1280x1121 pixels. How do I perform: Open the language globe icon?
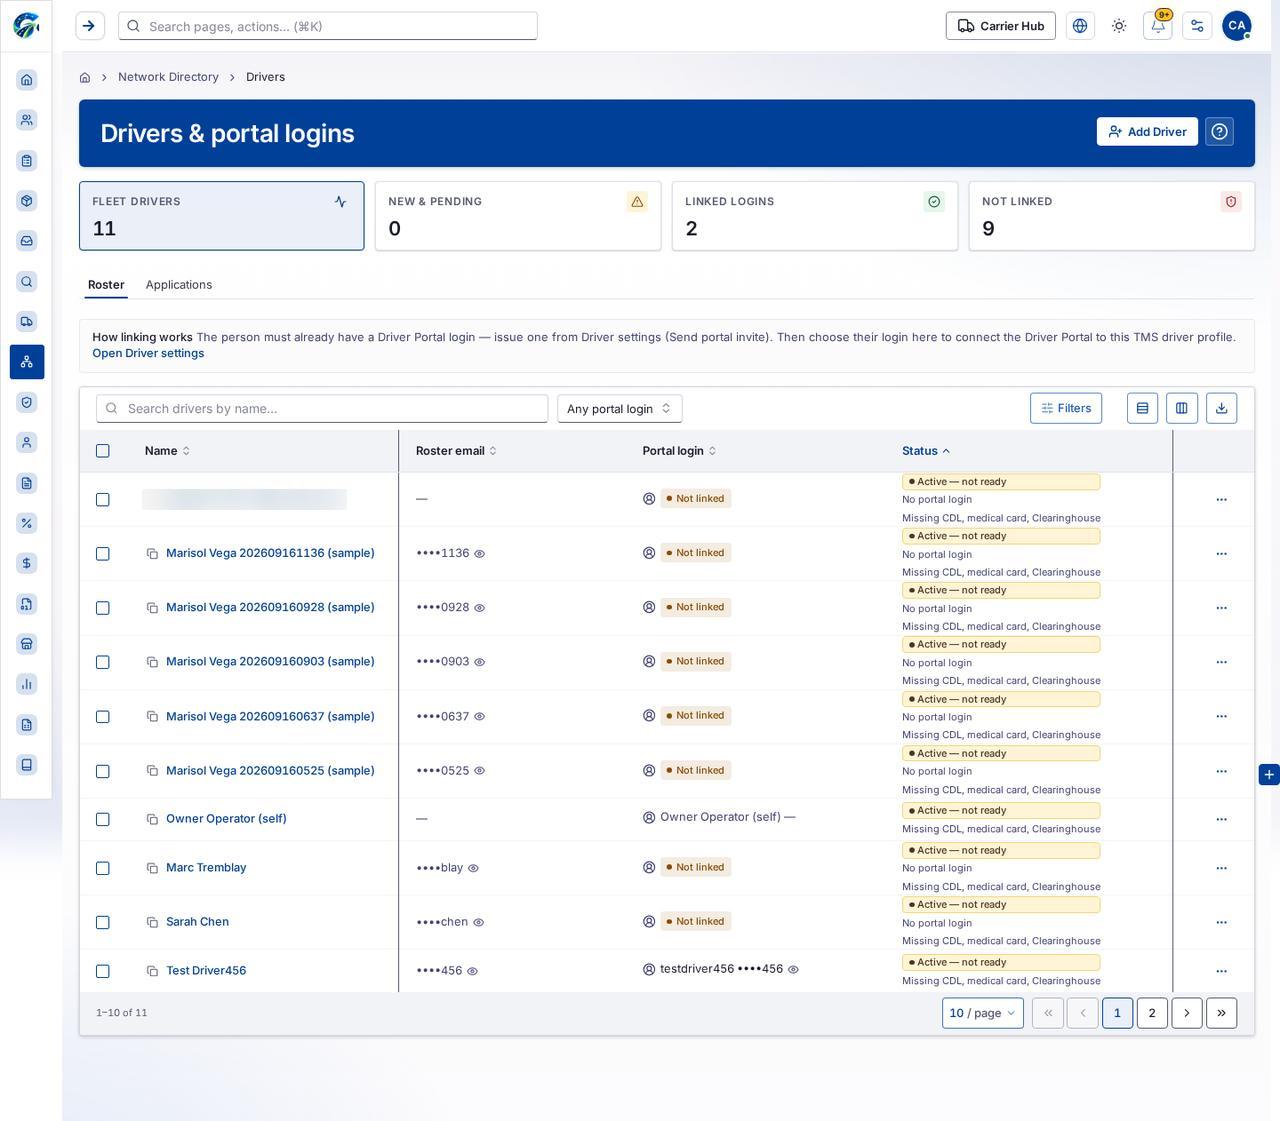pyautogui.click(x=1080, y=26)
